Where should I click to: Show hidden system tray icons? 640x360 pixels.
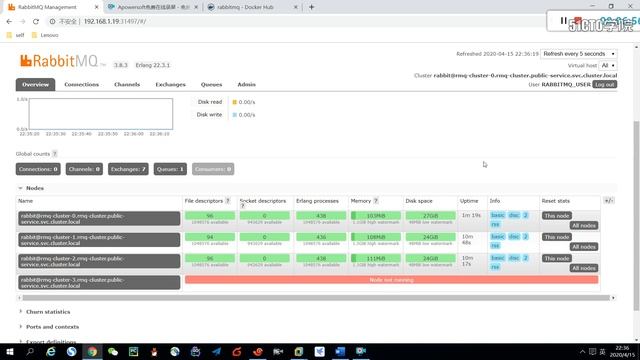pos(582,351)
